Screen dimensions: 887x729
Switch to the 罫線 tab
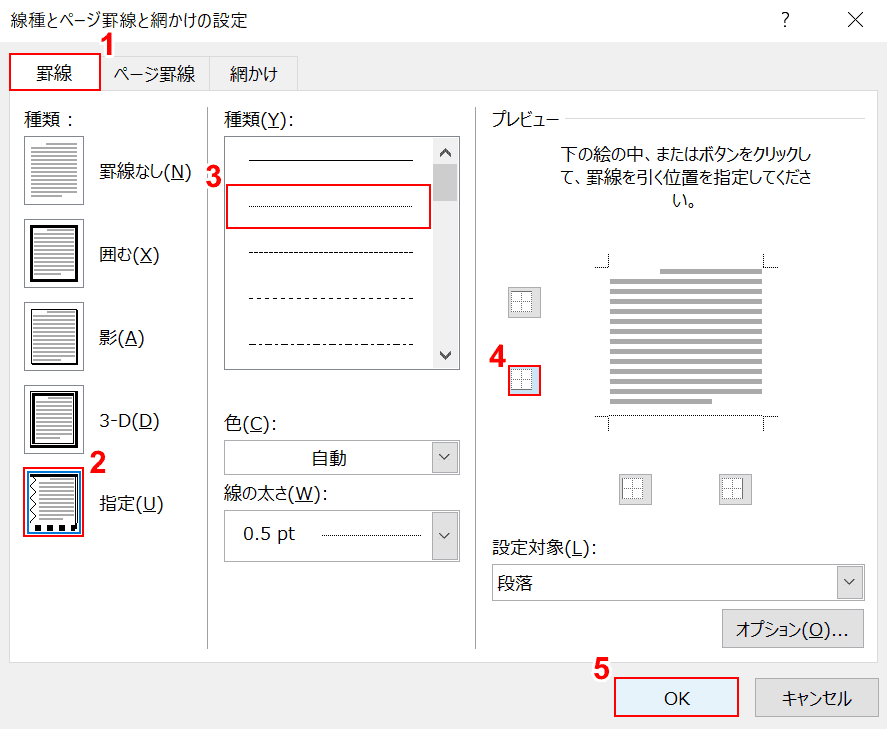click(x=55, y=72)
